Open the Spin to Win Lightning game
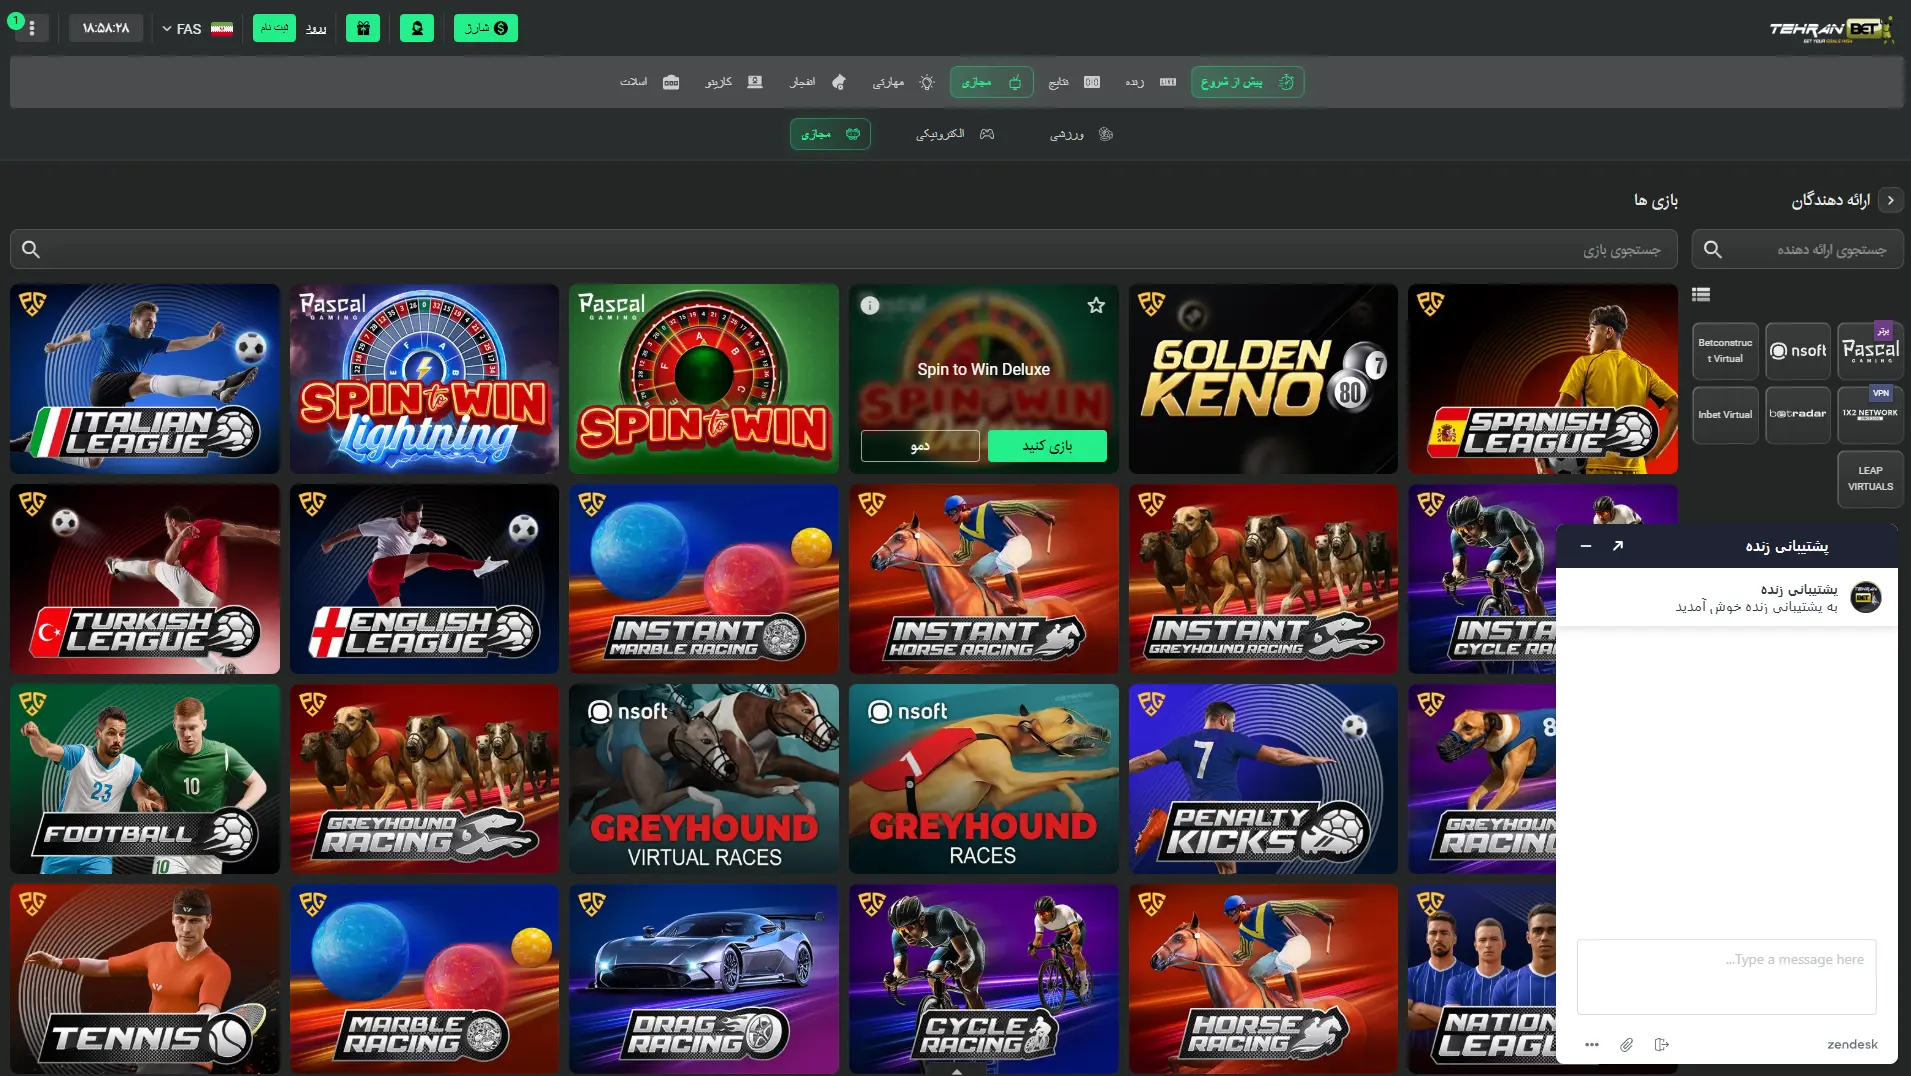Screen dimensions: 1911x1076 coord(424,379)
